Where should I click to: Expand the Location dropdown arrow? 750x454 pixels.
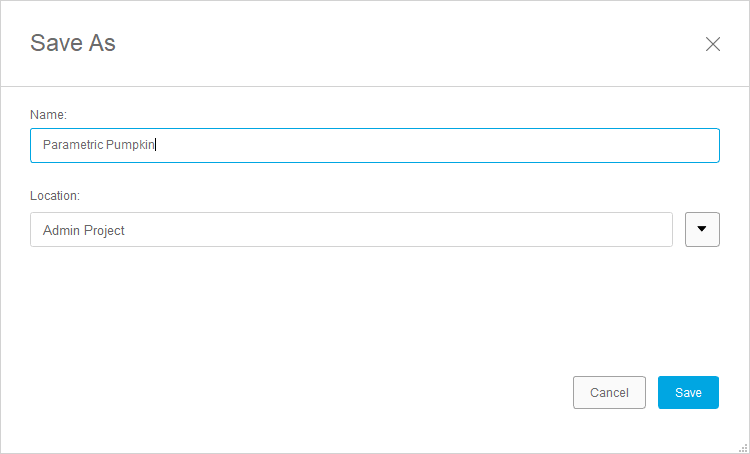[x=702, y=229]
